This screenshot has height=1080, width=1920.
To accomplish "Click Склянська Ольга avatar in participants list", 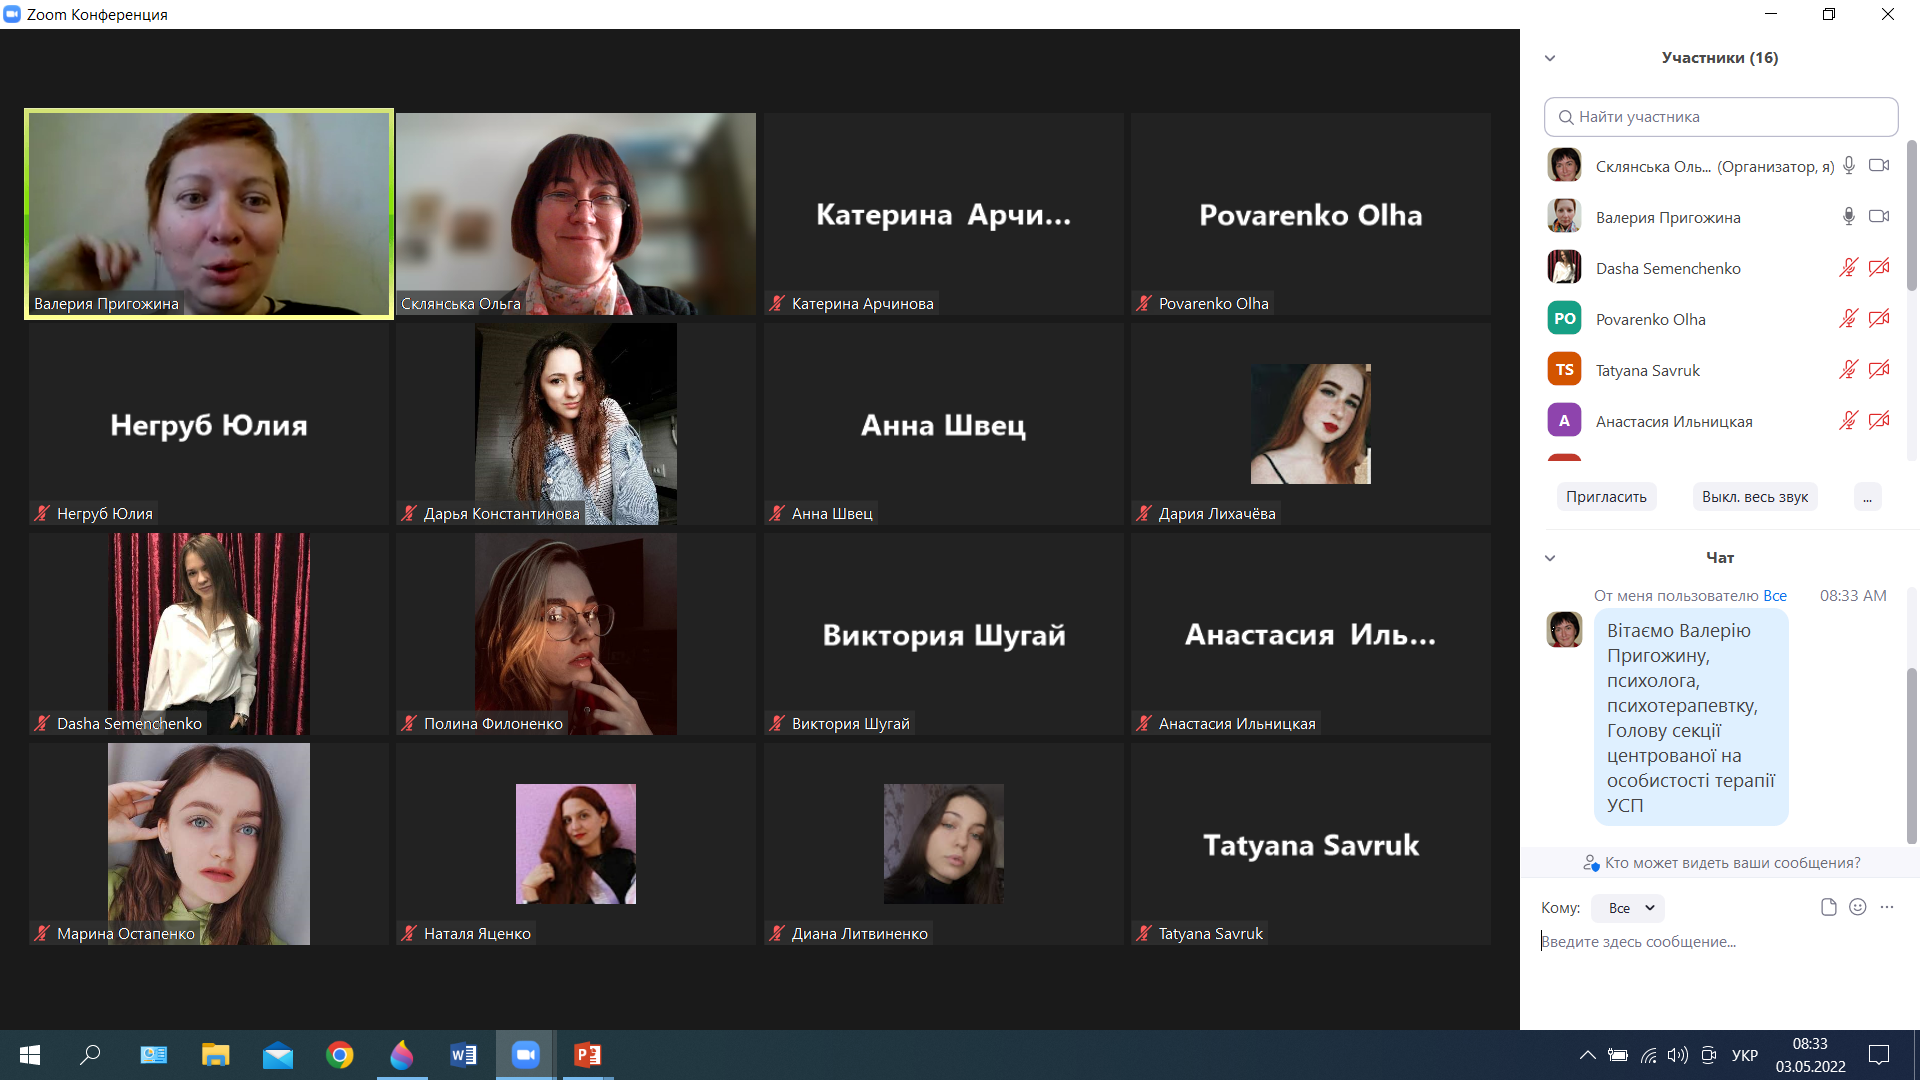I will click(x=1564, y=165).
